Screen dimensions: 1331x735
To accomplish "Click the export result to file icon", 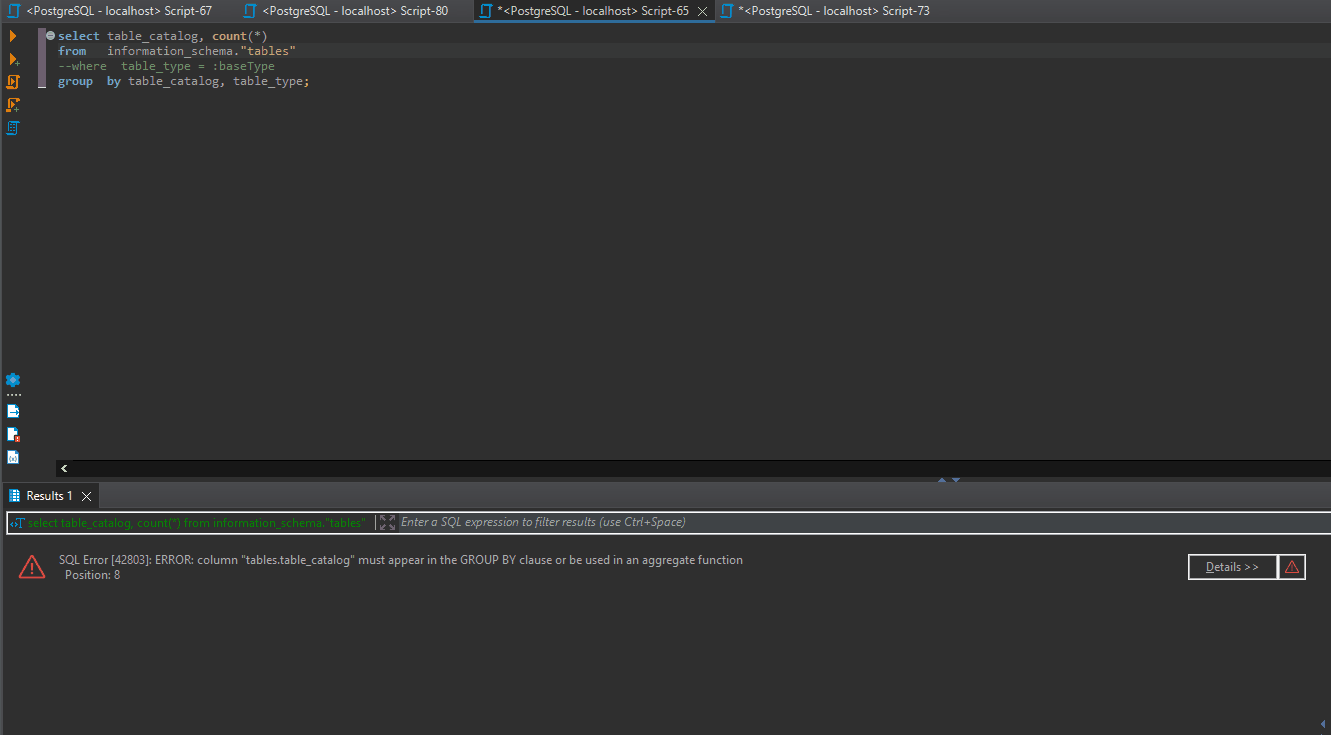I will [12, 410].
